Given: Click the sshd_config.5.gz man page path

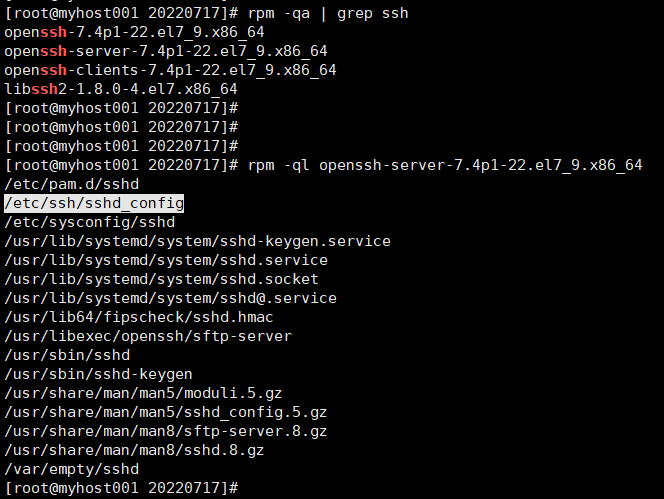Looking at the screenshot, I should tap(165, 411).
